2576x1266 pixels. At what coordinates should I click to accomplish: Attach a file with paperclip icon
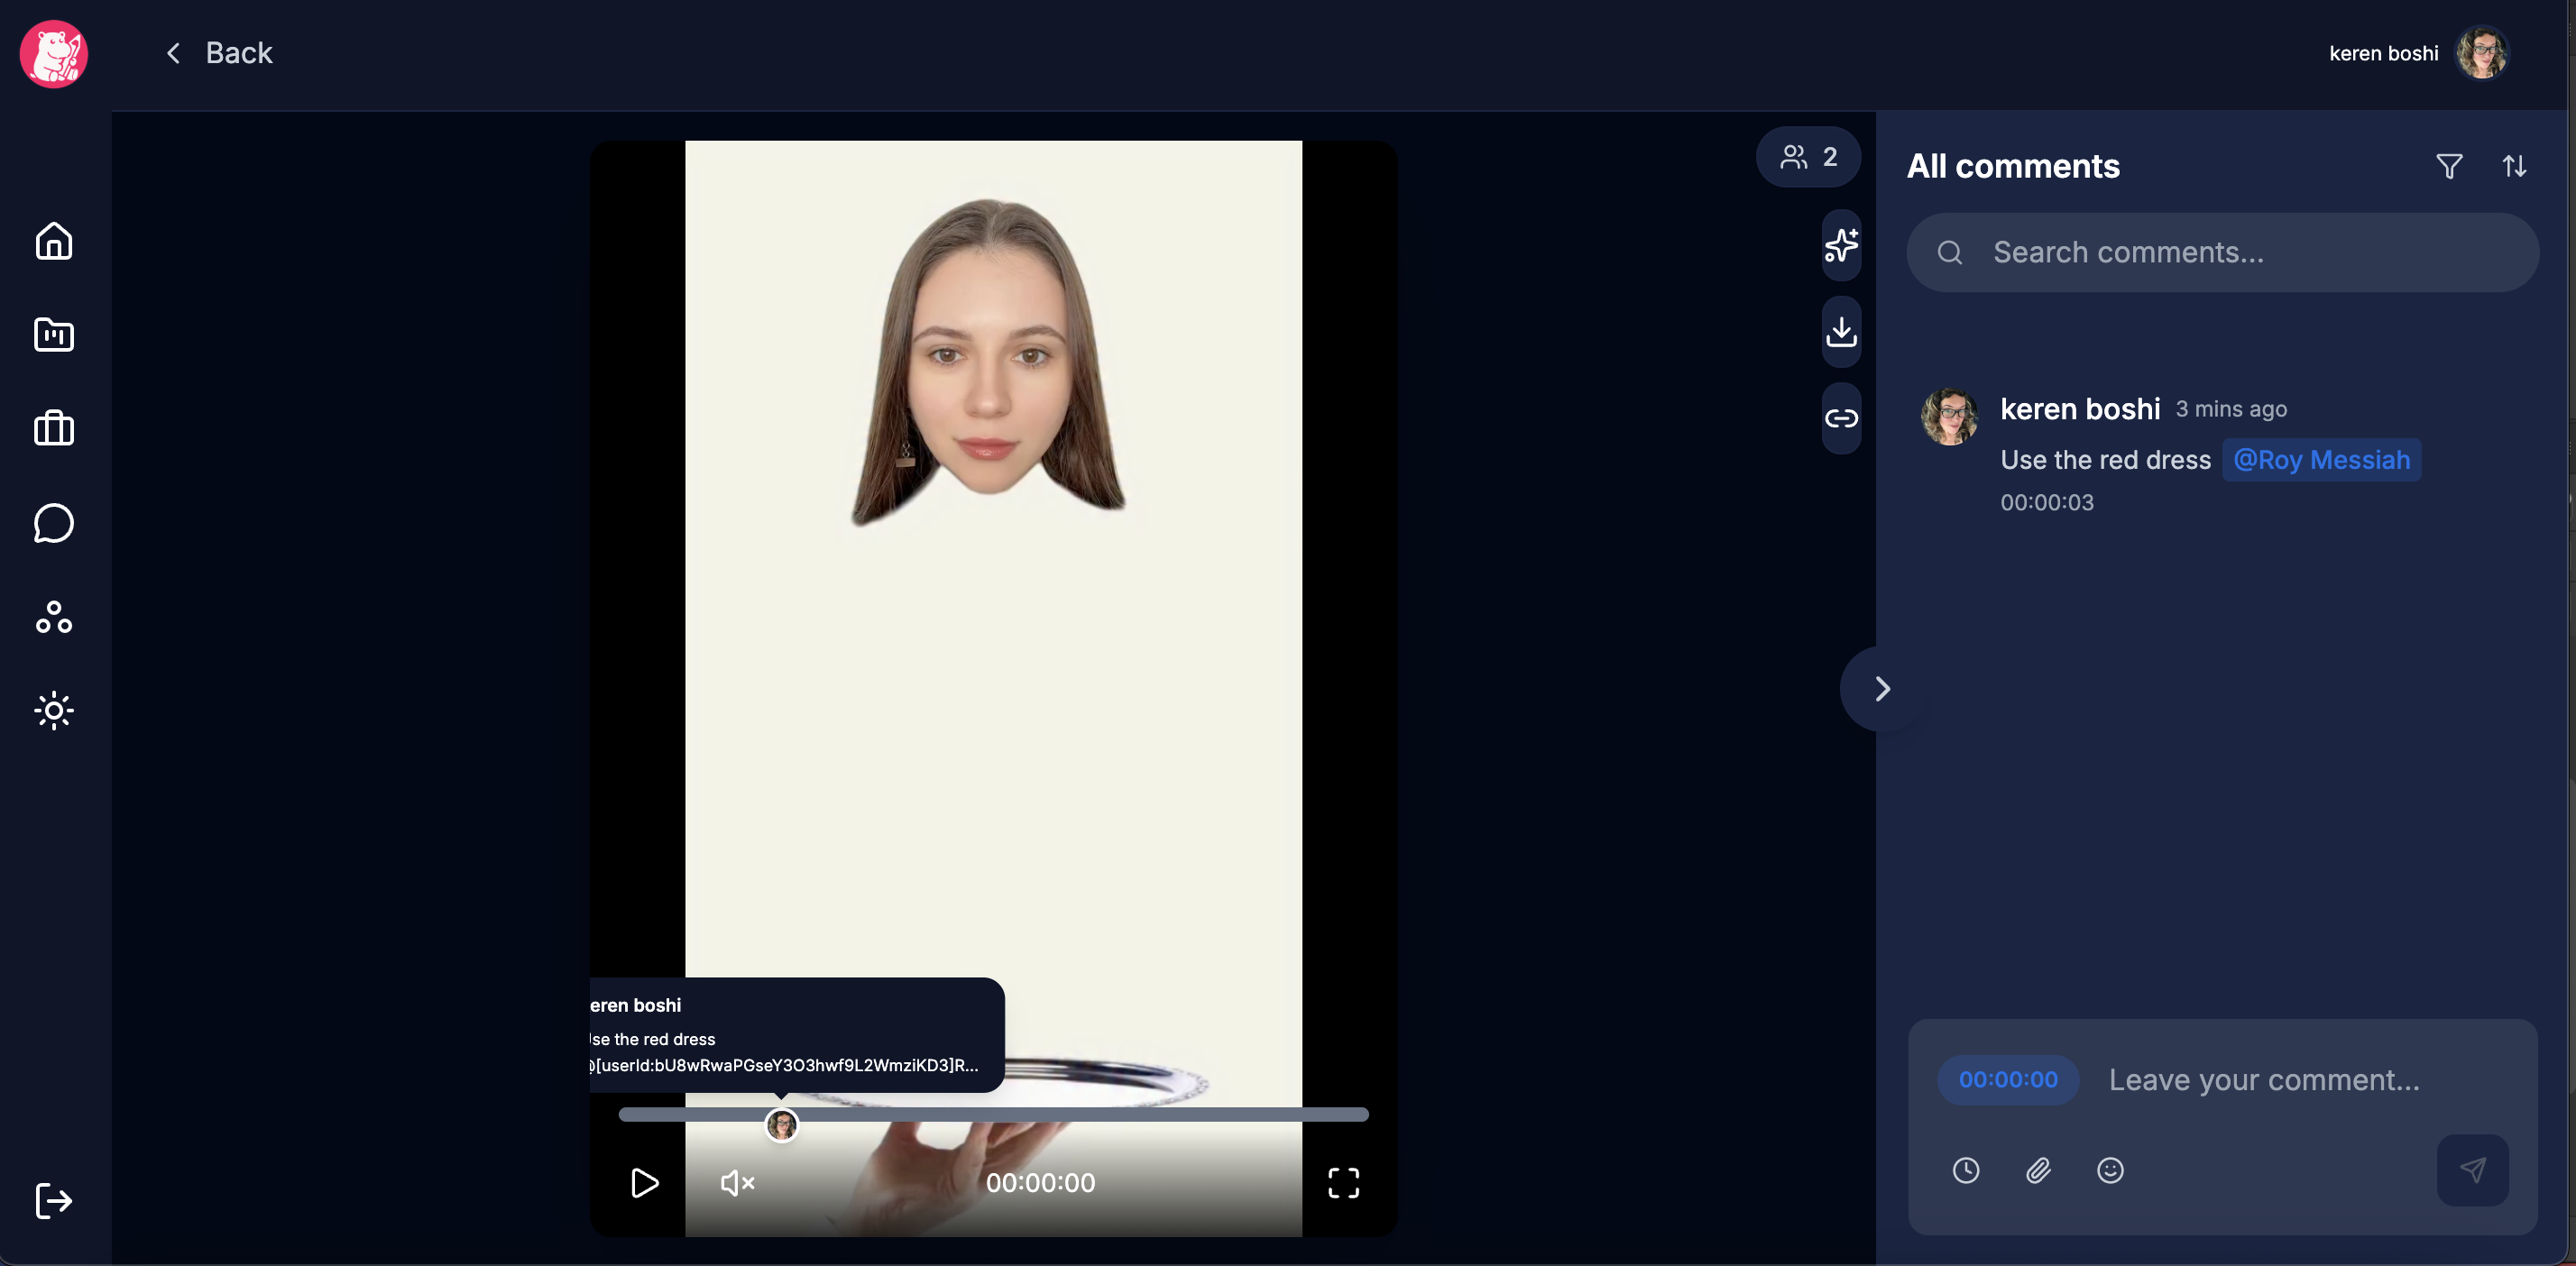[2038, 1170]
